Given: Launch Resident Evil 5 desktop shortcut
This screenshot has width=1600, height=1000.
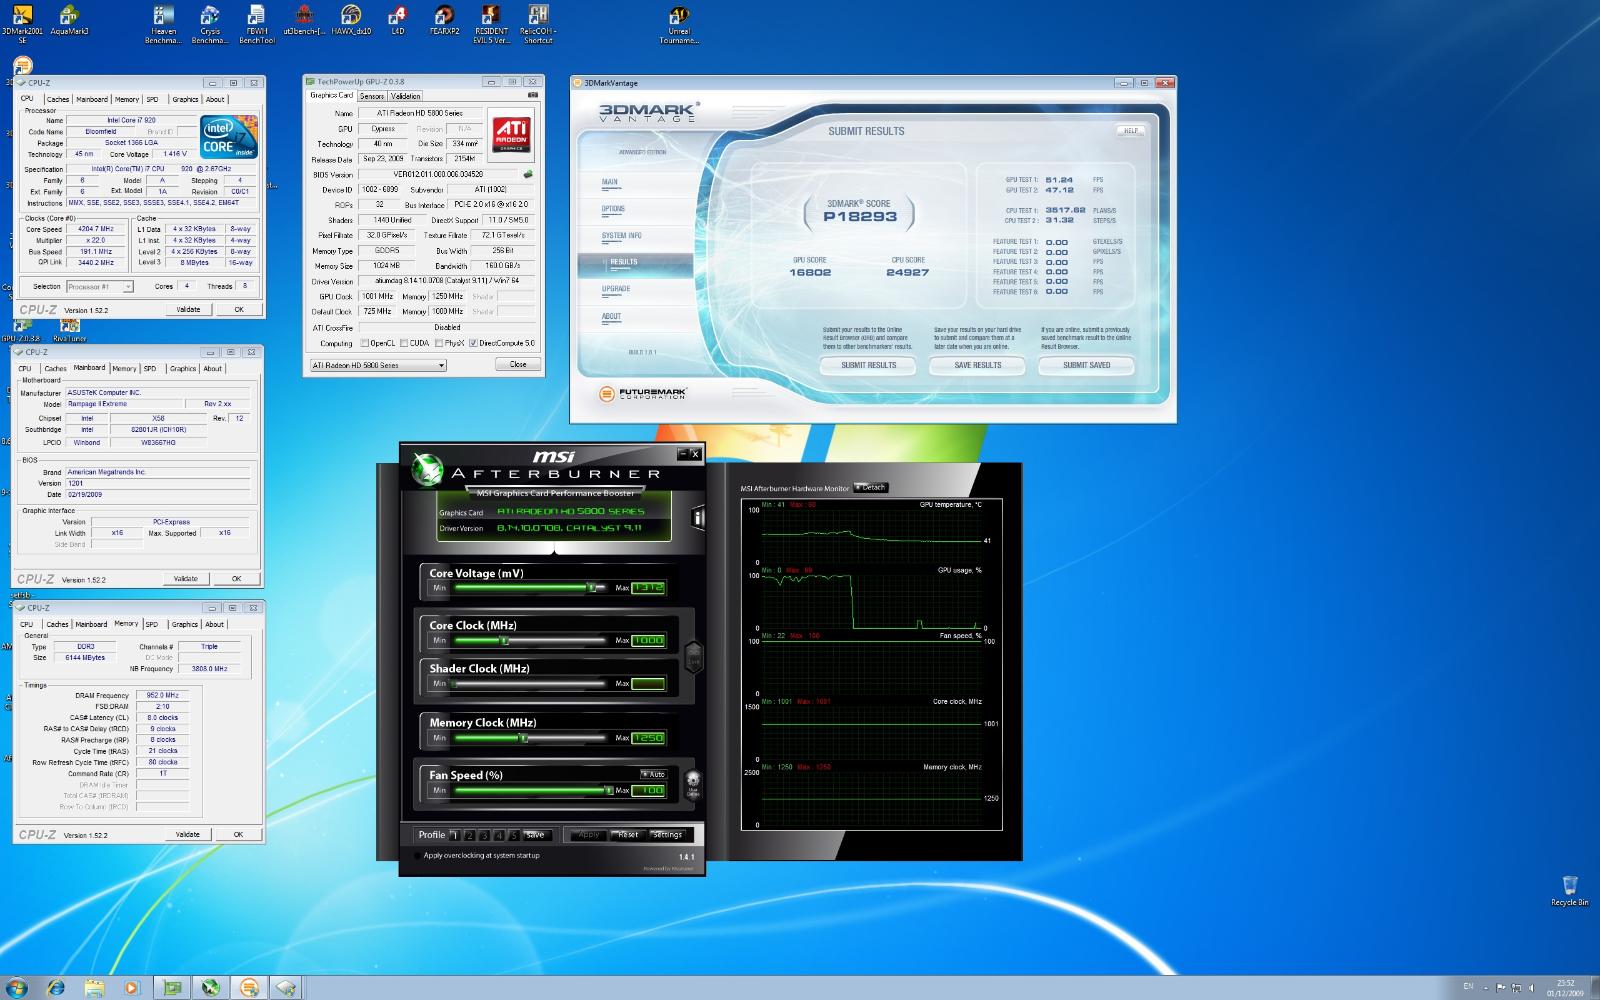Looking at the screenshot, I should click(x=490, y=24).
